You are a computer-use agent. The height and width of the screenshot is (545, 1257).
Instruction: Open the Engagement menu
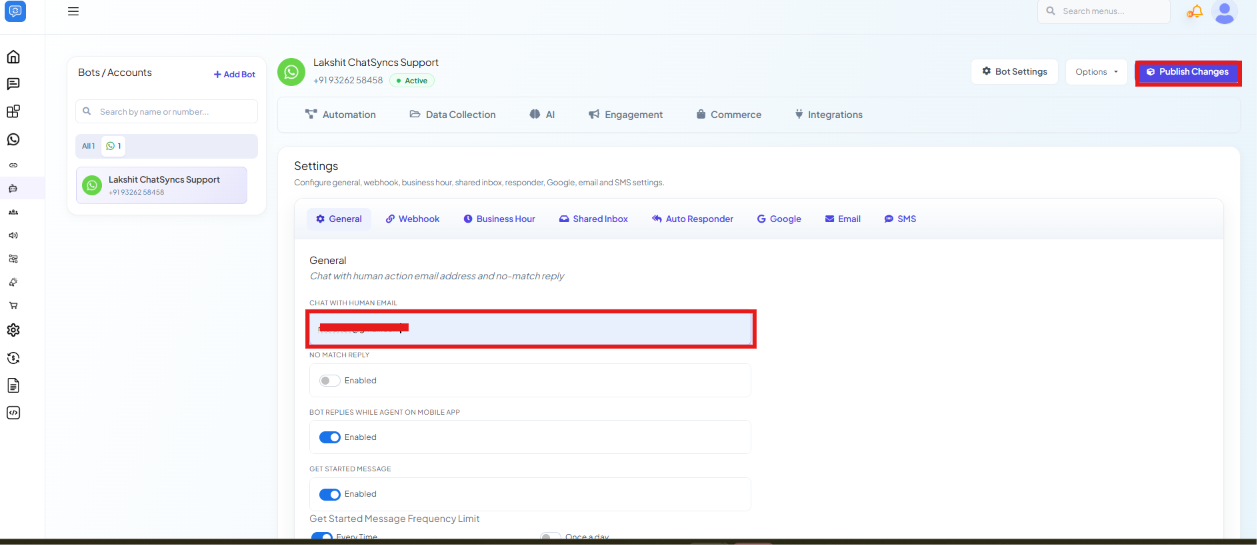click(626, 115)
